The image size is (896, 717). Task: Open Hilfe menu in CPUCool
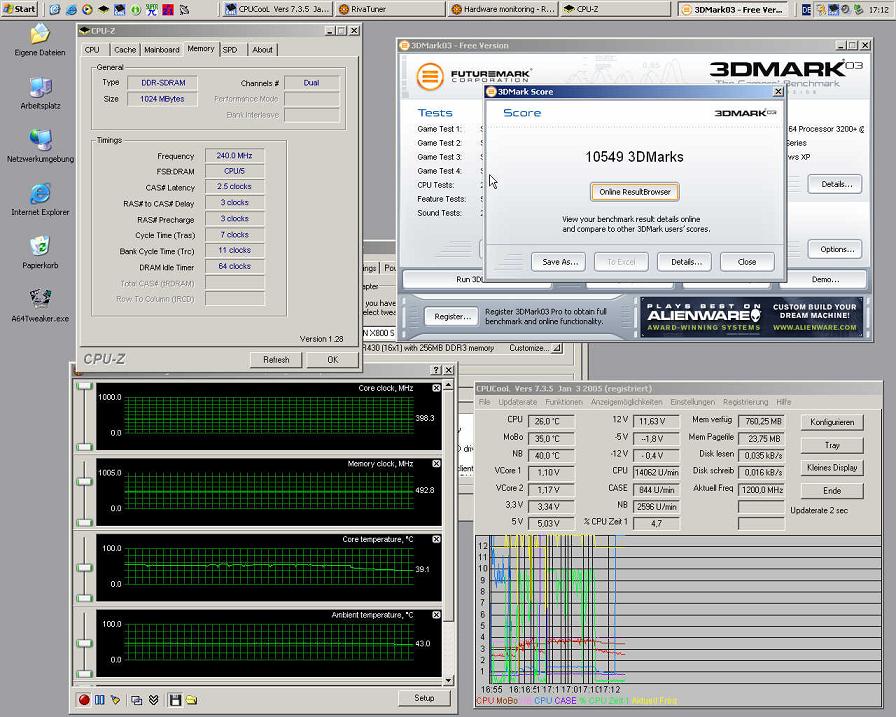[784, 402]
